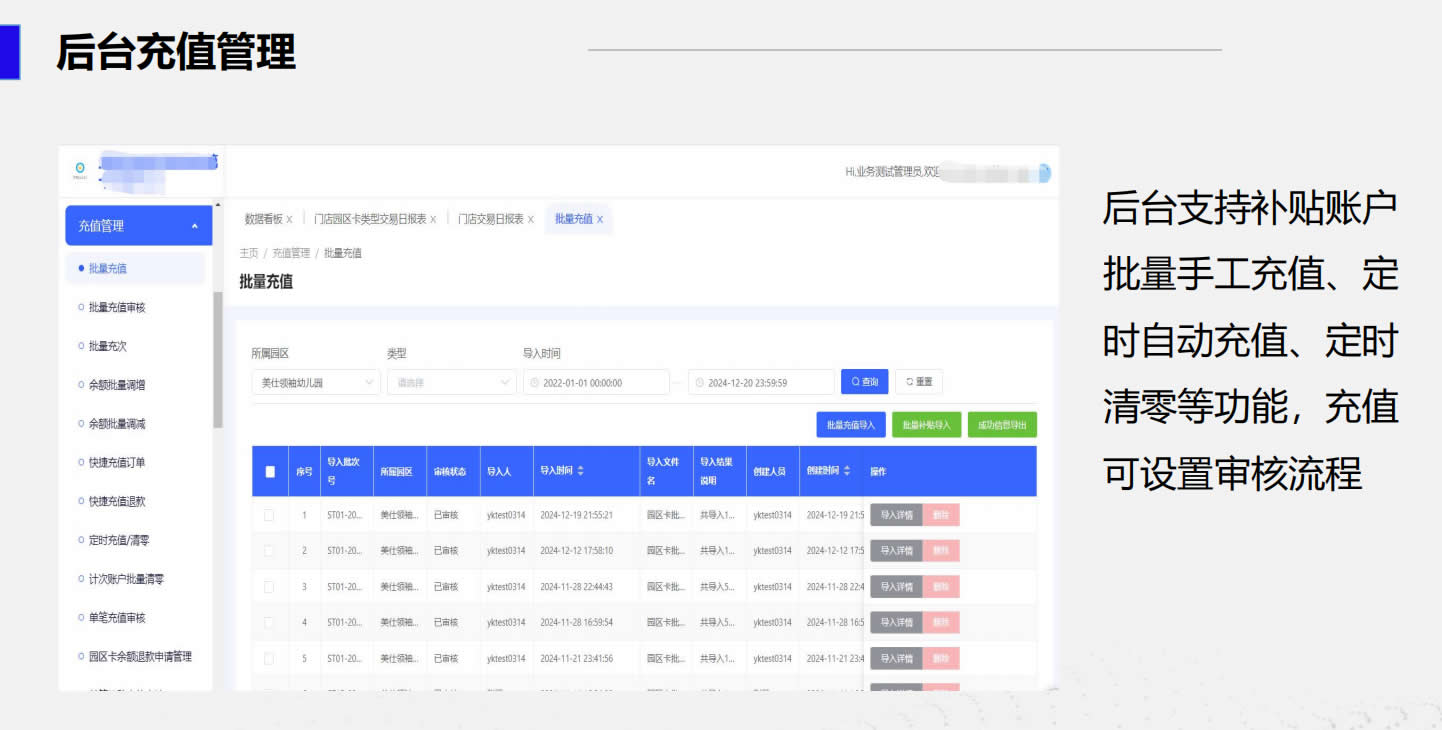The width and height of the screenshot is (1442, 730).
Task: Click the sidebar vertical scrollbar
Action: click(x=218, y=360)
